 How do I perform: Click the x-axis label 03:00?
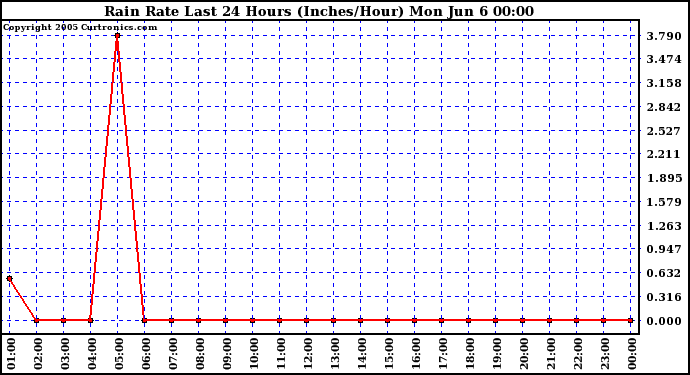click(65, 353)
